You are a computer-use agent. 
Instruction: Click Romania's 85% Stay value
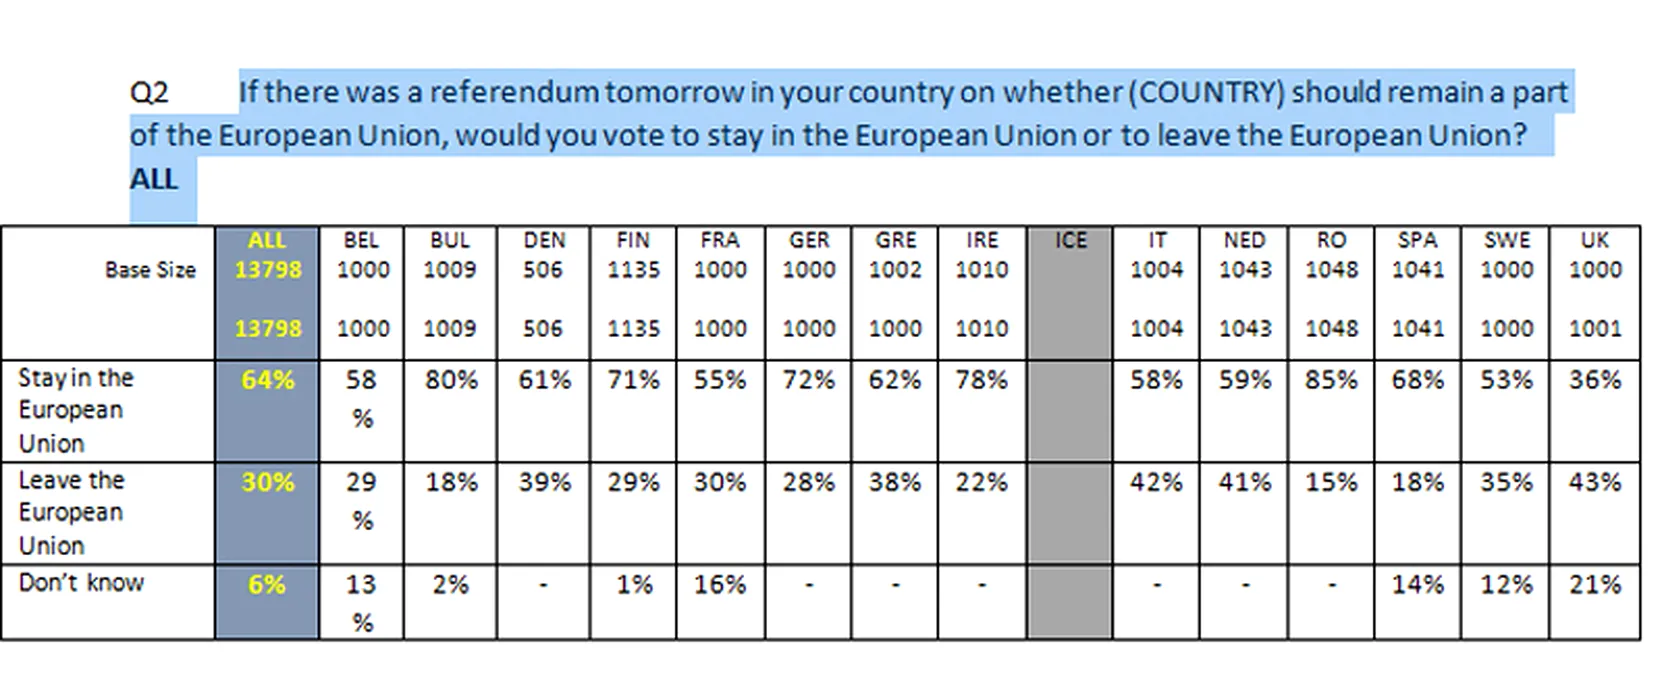pyautogui.click(x=1331, y=380)
